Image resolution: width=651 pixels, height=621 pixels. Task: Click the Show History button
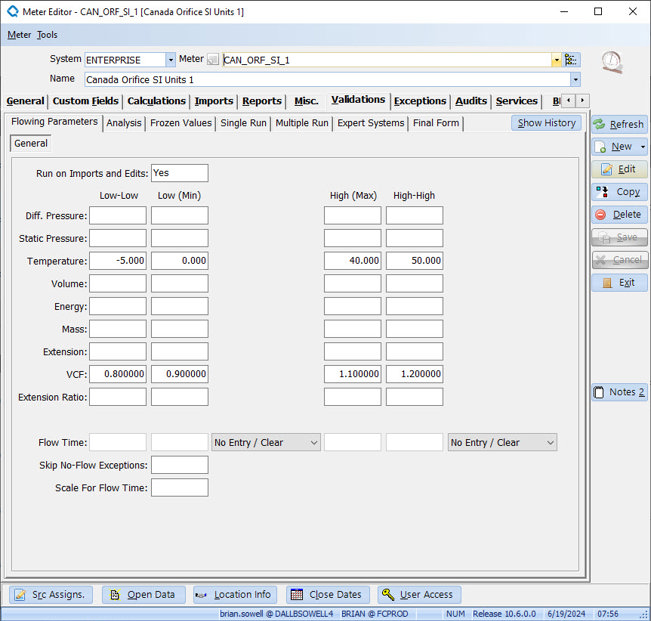point(546,123)
